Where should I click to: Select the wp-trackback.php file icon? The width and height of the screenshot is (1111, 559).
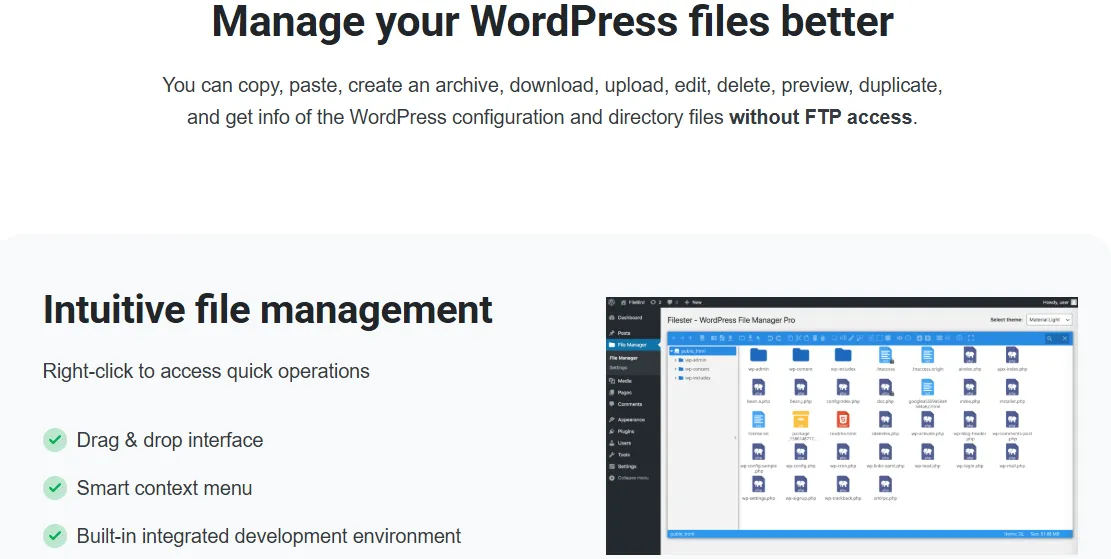click(842, 485)
